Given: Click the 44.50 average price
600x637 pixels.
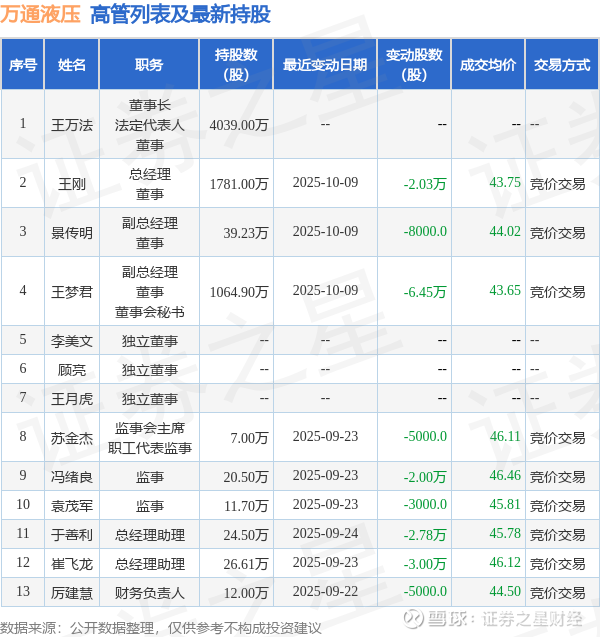Looking at the screenshot, I should tap(505, 591).
